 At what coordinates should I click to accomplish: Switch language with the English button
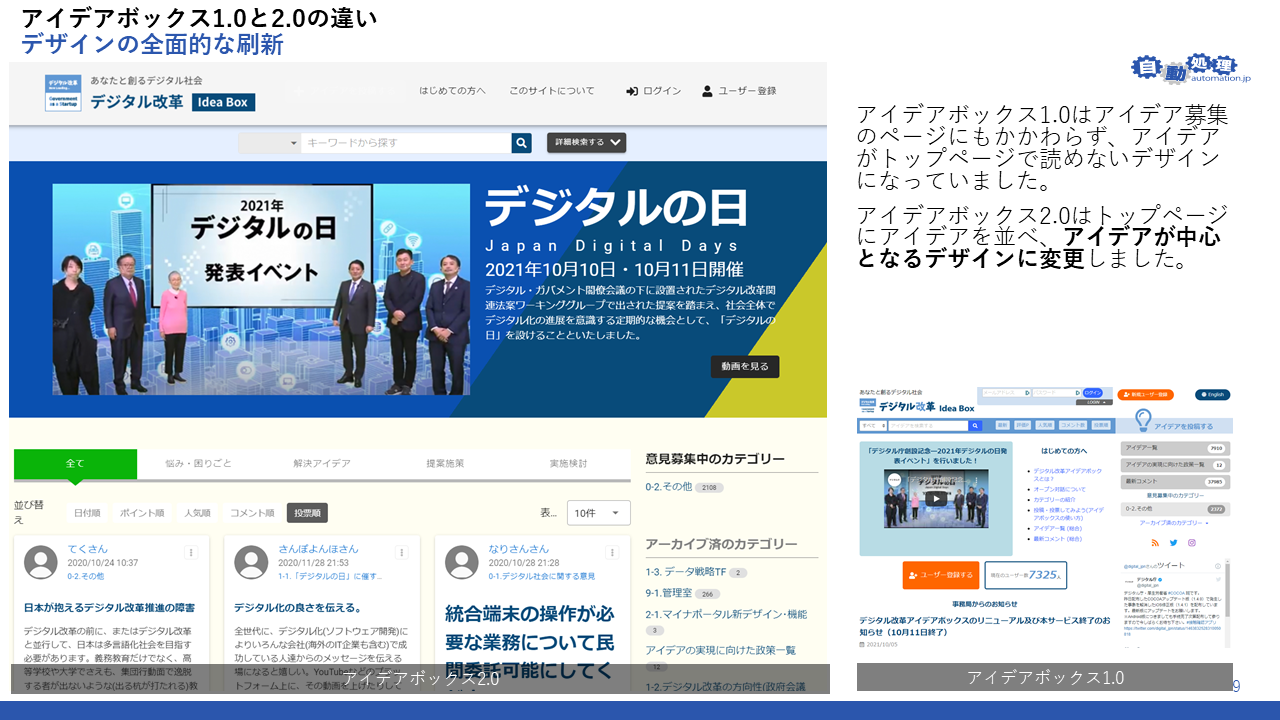click(x=1212, y=395)
